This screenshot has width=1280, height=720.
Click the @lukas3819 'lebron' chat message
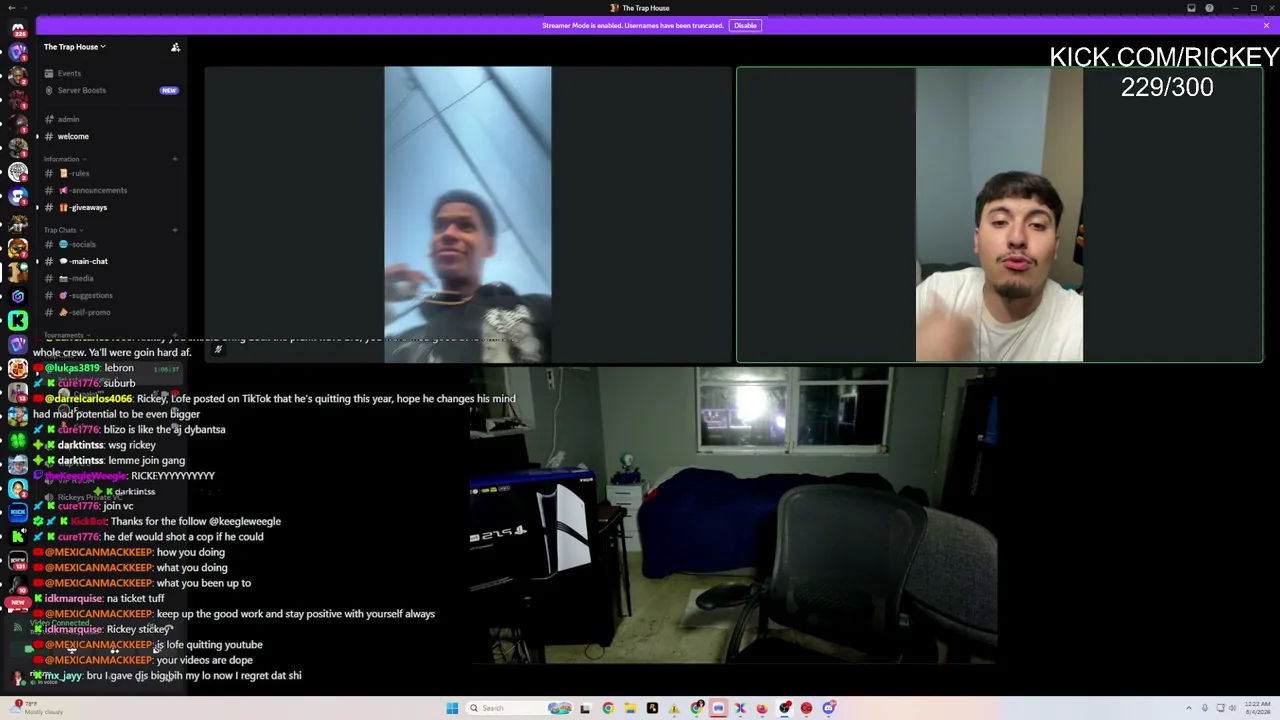[x=83, y=368]
